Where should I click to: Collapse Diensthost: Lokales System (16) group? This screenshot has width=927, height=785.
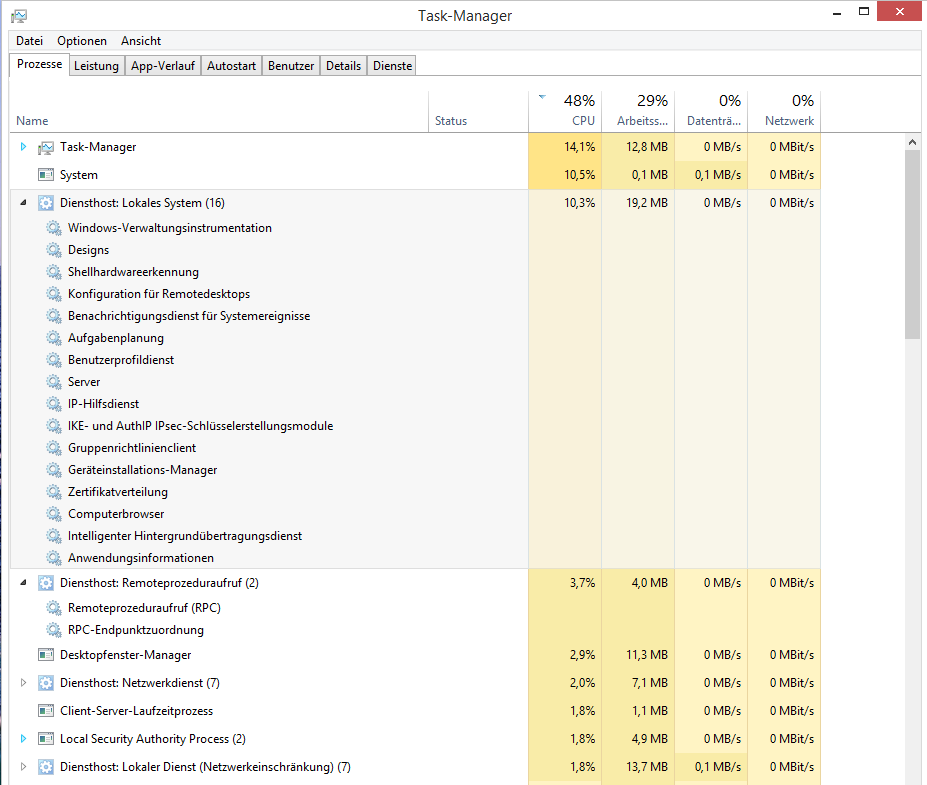coord(23,203)
